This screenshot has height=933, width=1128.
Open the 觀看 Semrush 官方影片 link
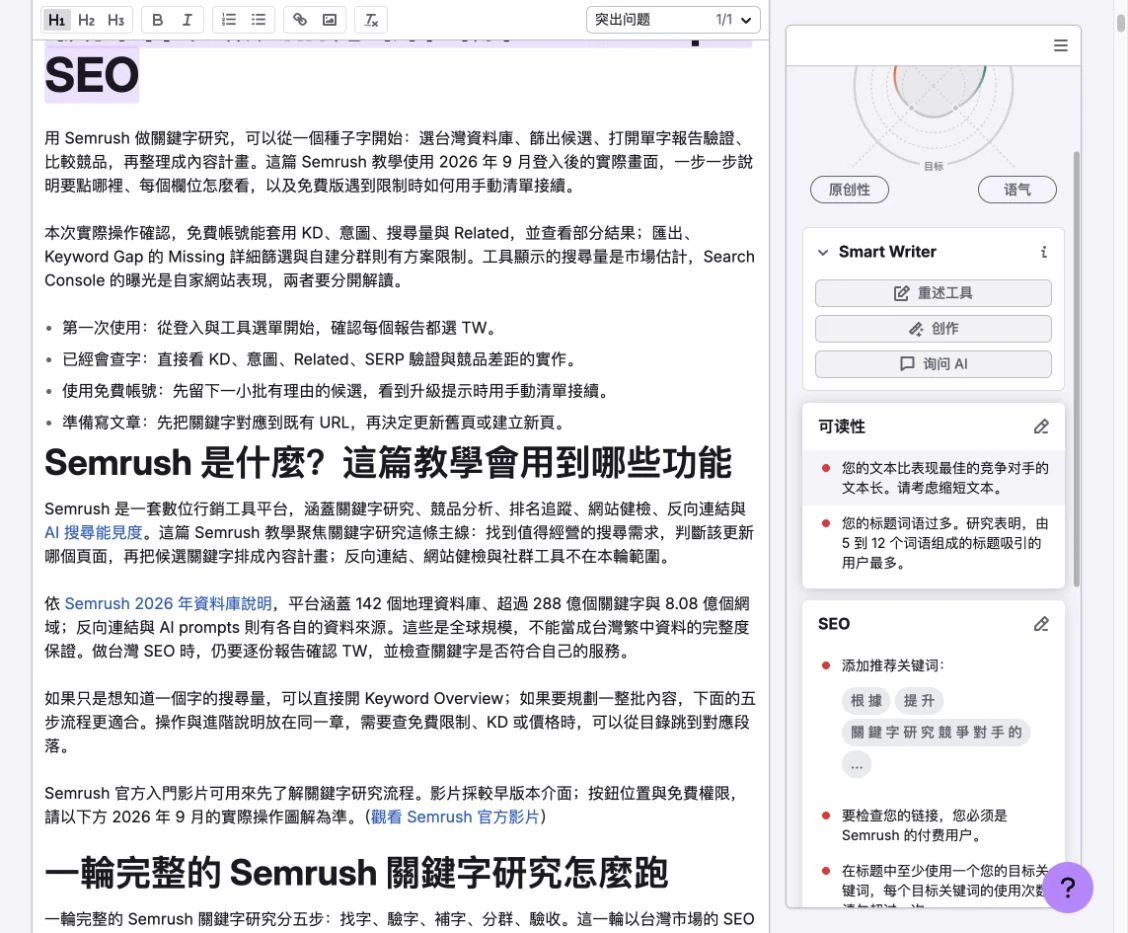[x=455, y=817]
